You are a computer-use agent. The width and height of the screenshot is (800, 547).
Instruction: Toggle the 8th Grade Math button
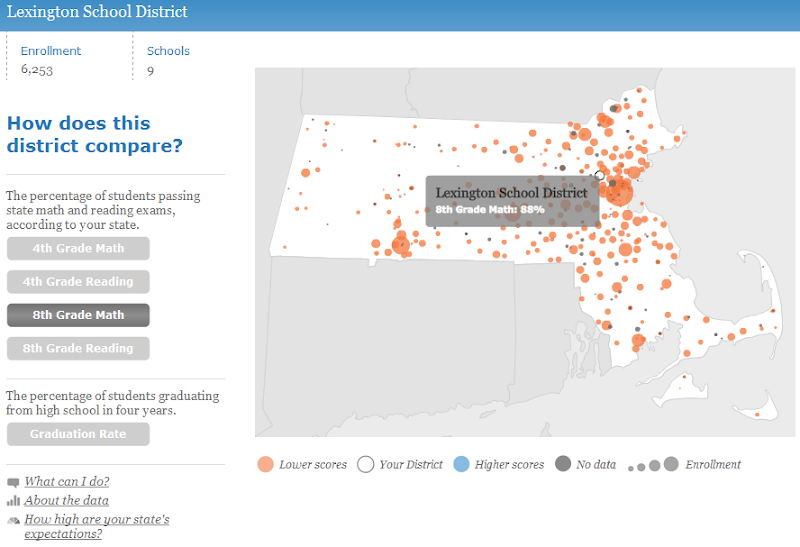78,315
